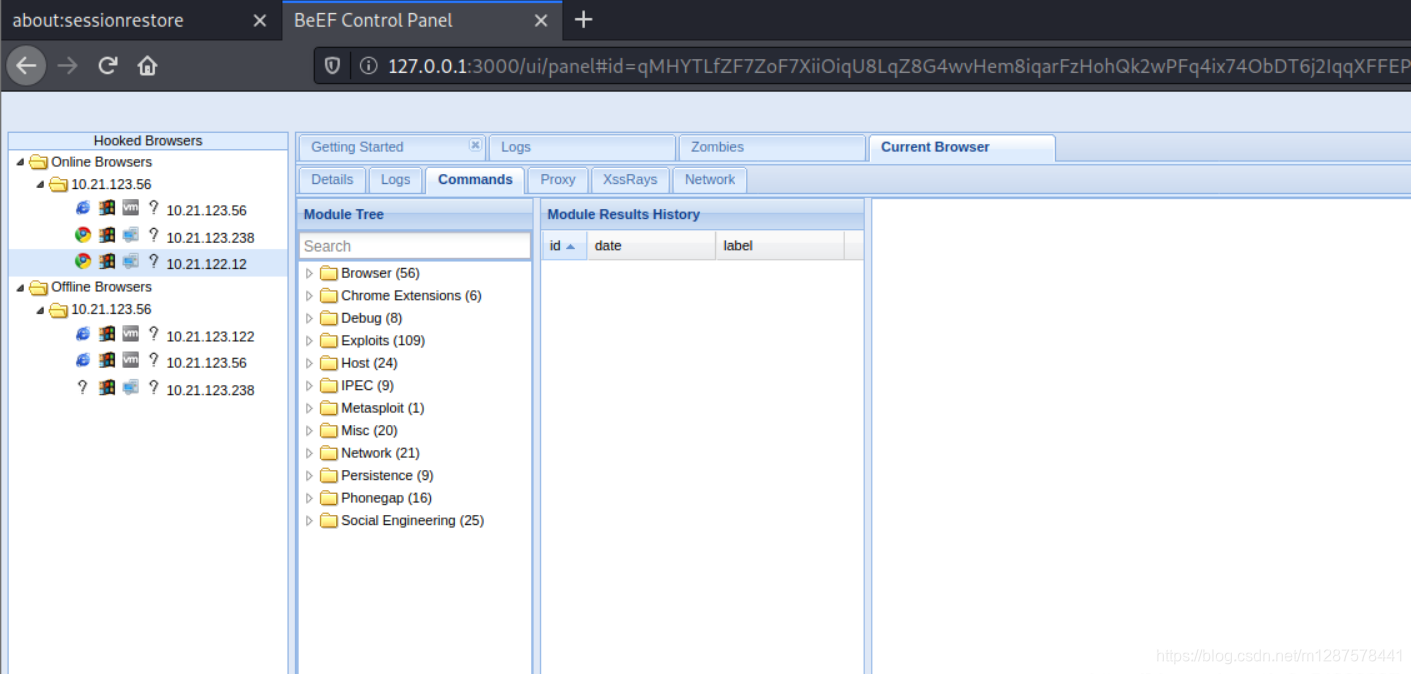Image resolution: width=1411 pixels, height=674 pixels.
Task: Collapse the Online Browsers tree node
Action: point(20,162)
